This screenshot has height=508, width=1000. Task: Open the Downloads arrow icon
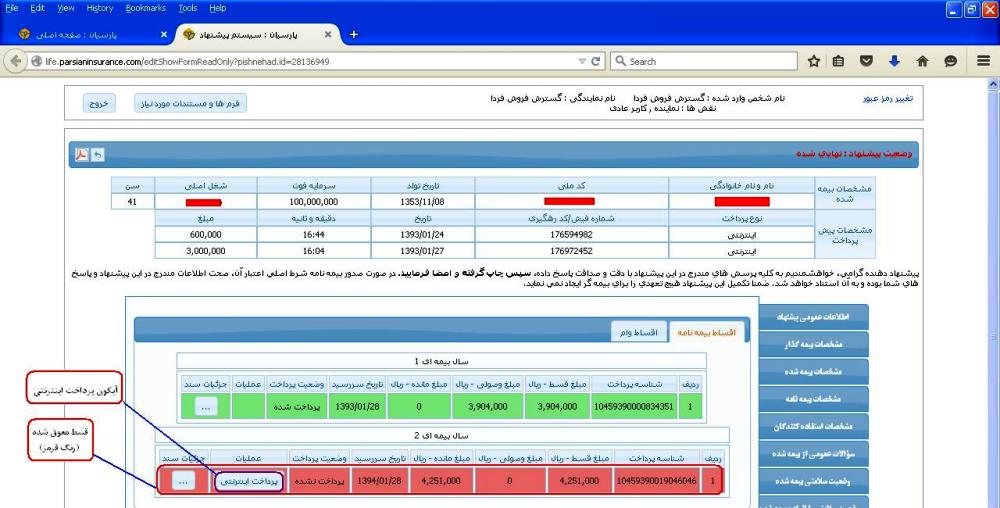coord(894,61)
